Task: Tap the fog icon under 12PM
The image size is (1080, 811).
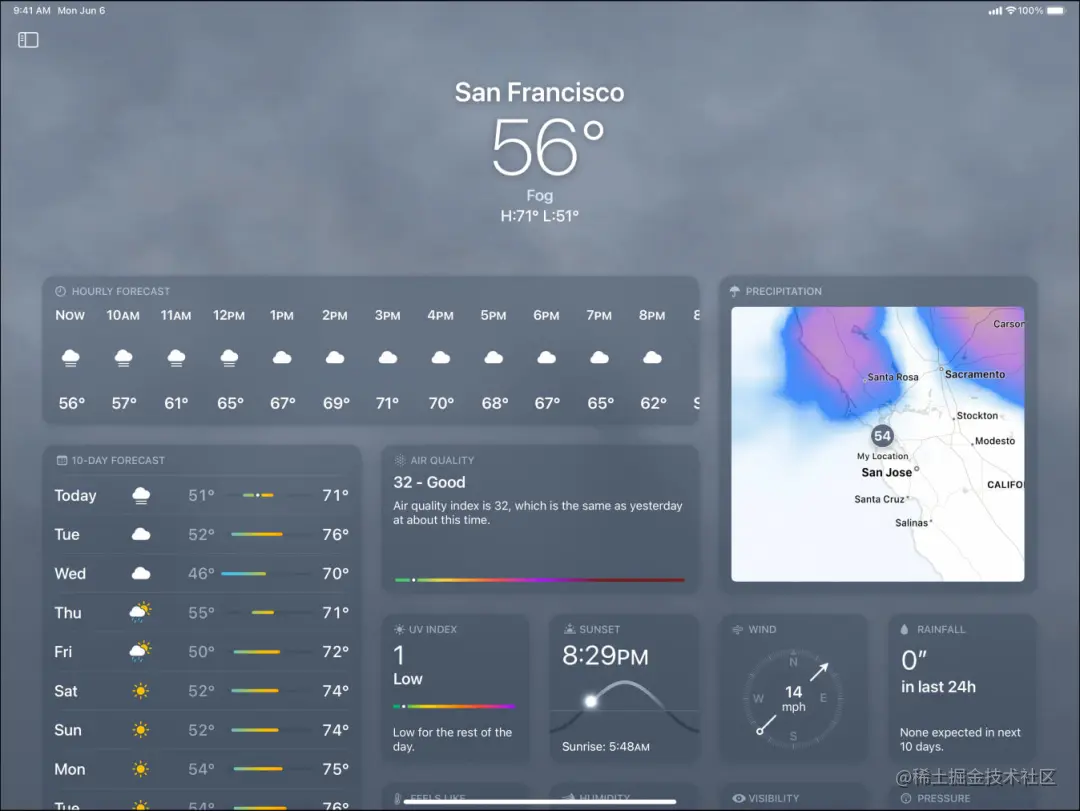Action: 229,358
